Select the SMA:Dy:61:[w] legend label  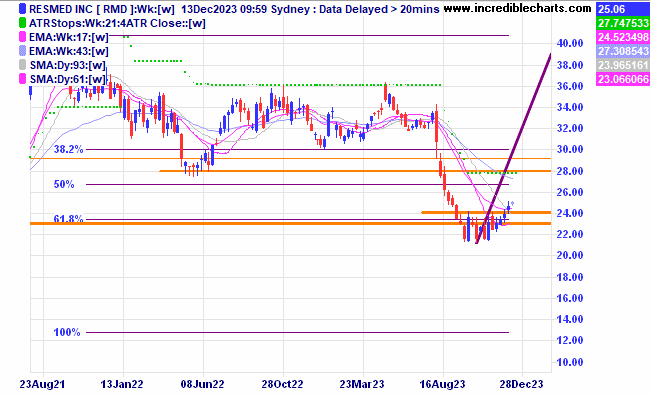click(67, 79)
